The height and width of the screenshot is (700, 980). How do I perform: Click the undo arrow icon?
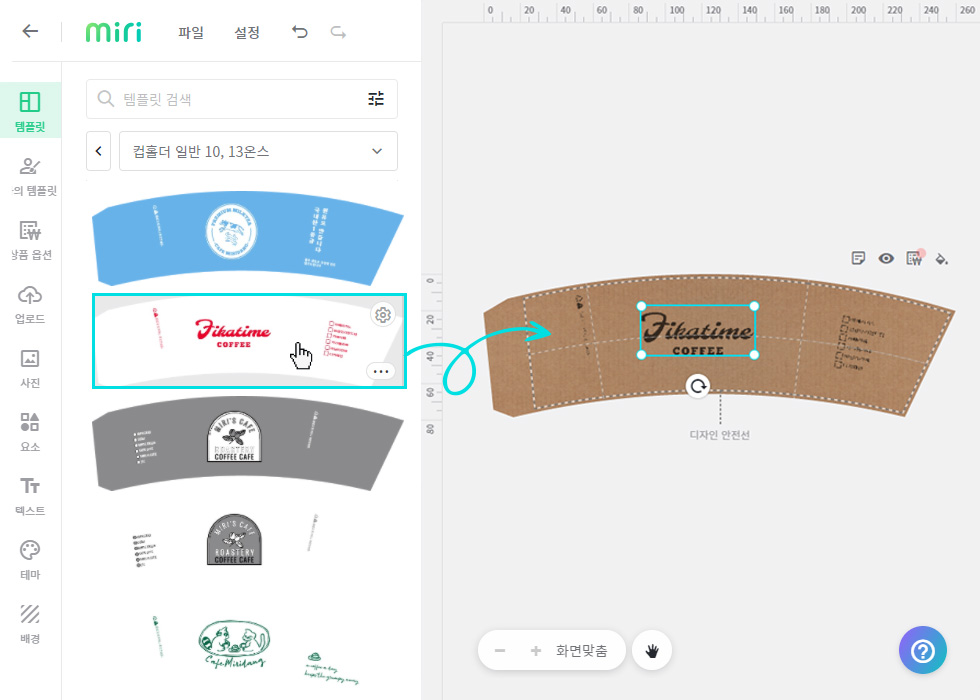[299, 32]
